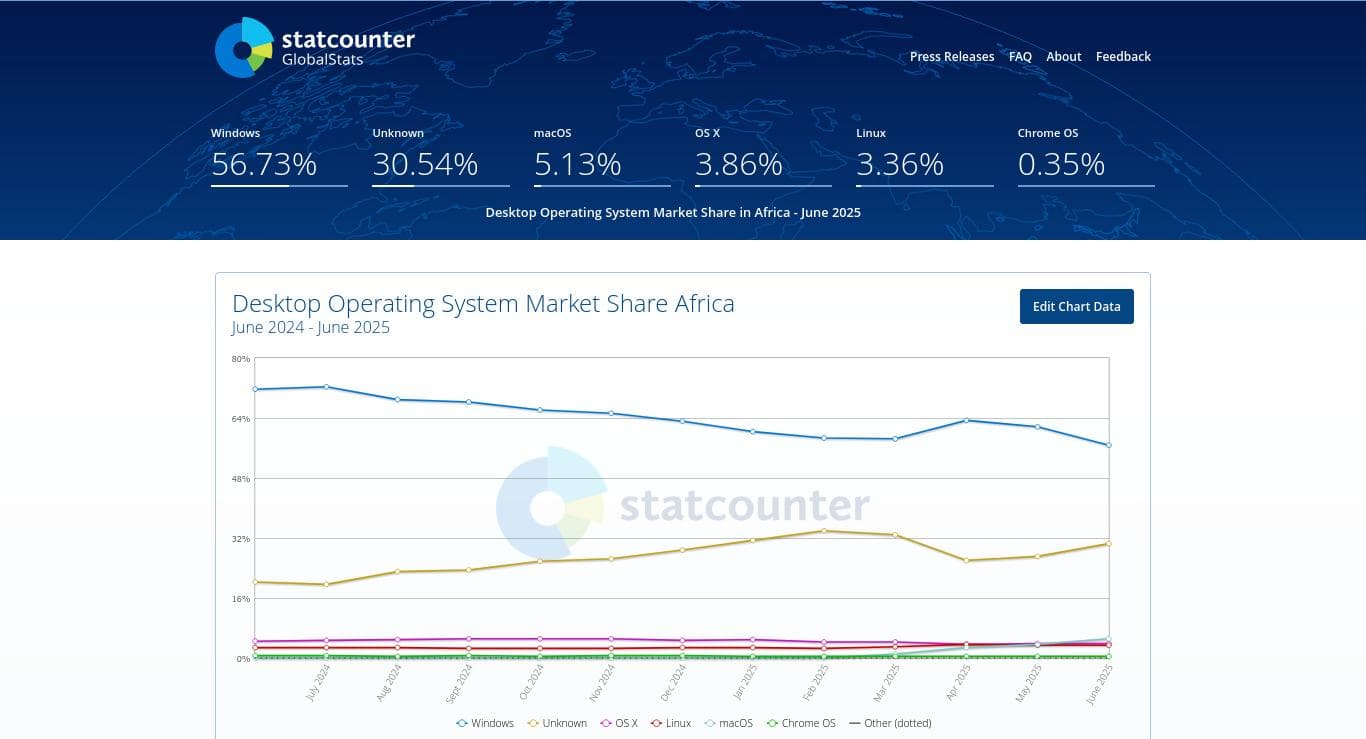Viewport: 1366px width, 739px height.
Task: Click the statcounter GlobalStats logo
Action: click(x=314, y=47)
